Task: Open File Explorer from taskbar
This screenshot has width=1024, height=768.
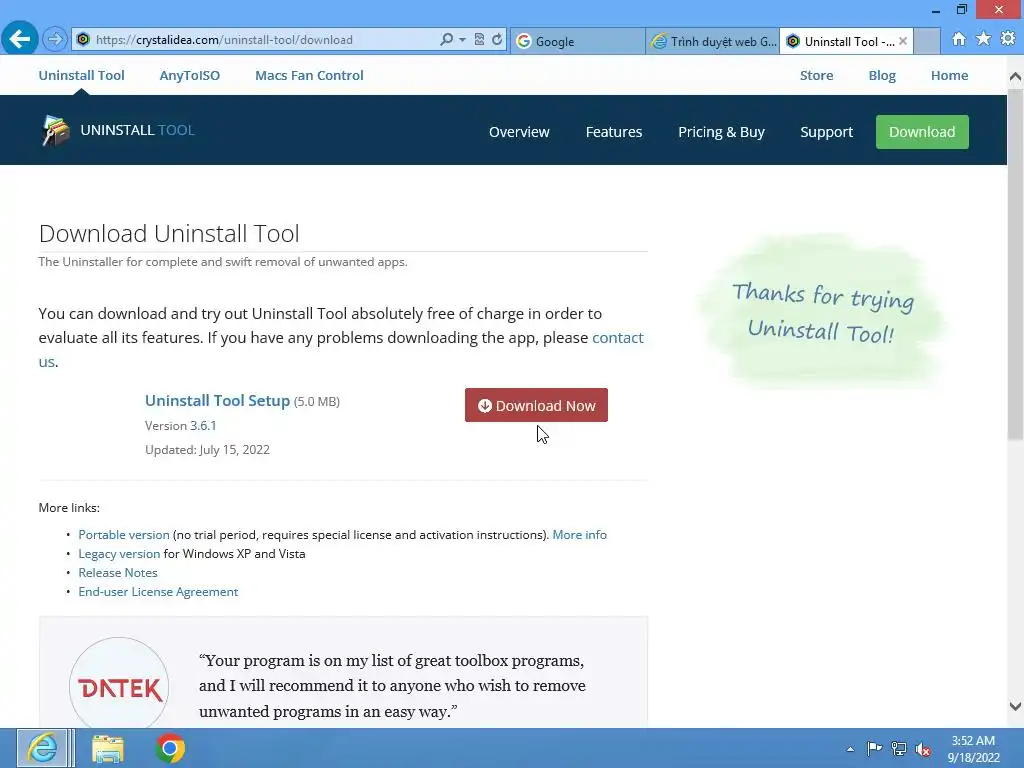Action: [108, 749]
